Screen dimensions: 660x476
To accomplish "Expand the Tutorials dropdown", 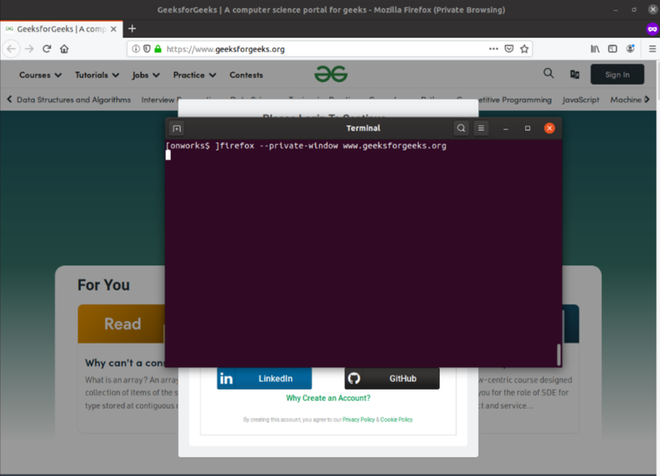I will [97, 75].
